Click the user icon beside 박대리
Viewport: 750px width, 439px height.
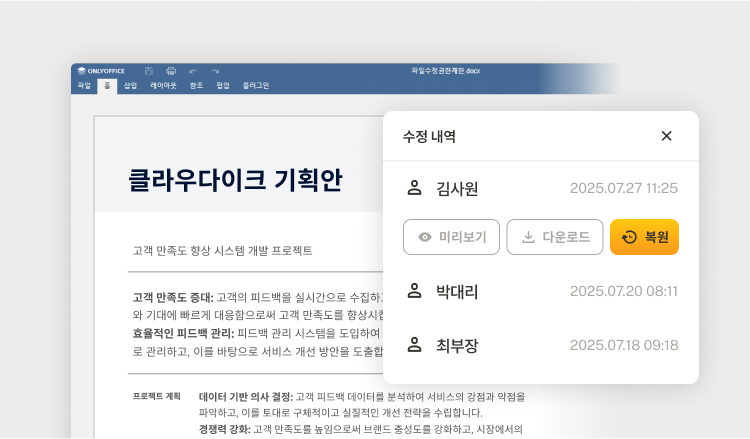click(414, 291)
